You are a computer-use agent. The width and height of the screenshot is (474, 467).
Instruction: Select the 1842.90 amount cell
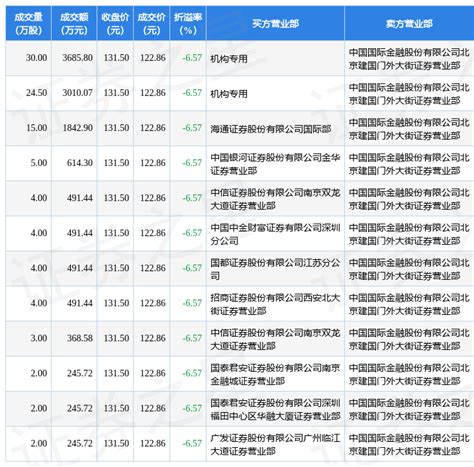point(77,128)
